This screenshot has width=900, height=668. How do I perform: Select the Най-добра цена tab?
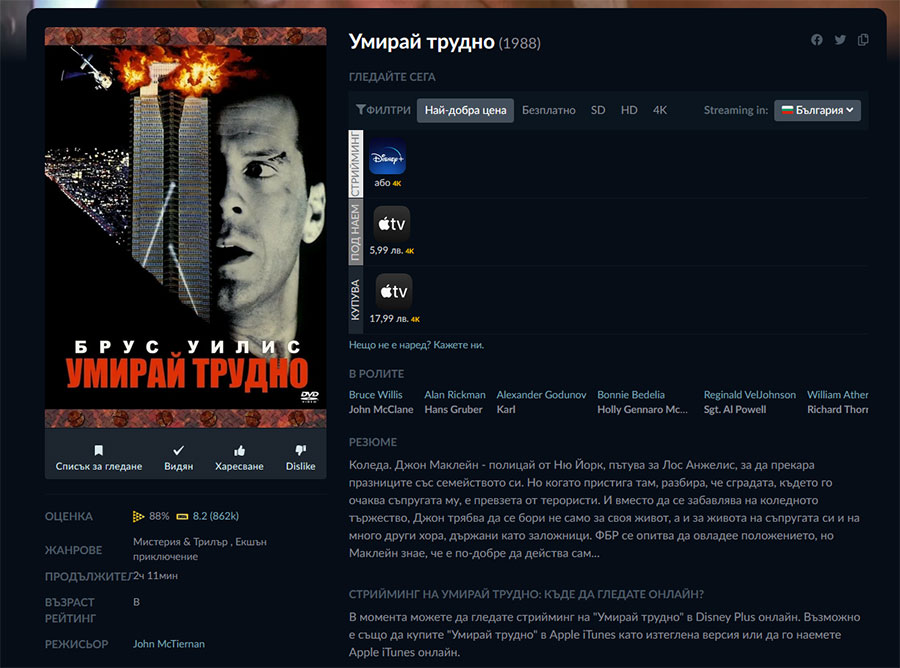pos(465,110)
